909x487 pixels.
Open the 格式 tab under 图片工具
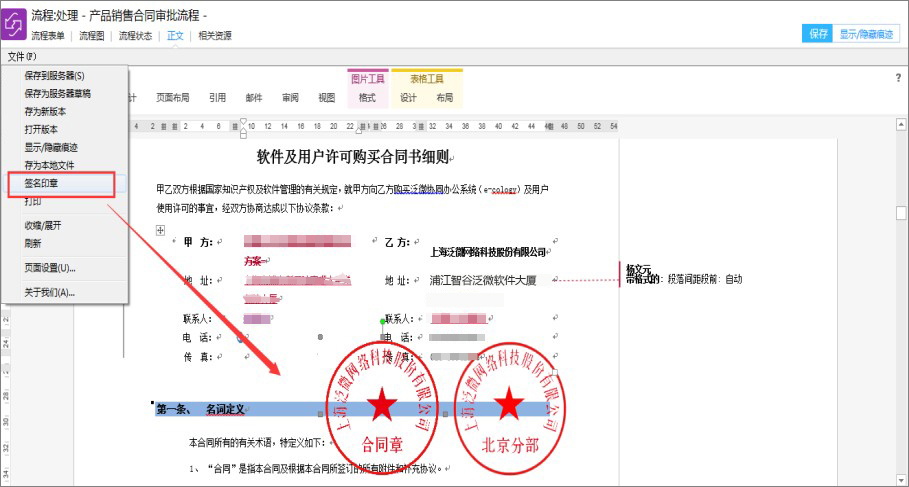368,98
